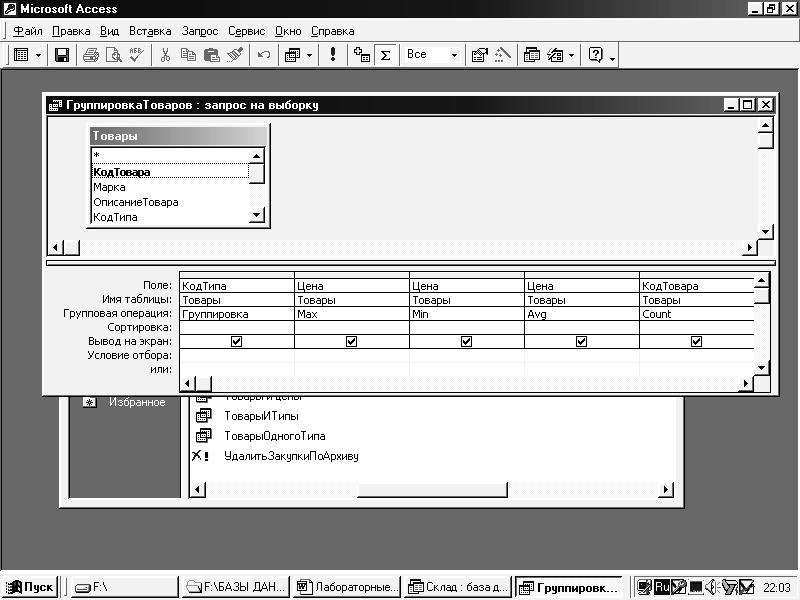Expand the New Object dropdown arrow
The image size is (800, 600).
point(571,55)
